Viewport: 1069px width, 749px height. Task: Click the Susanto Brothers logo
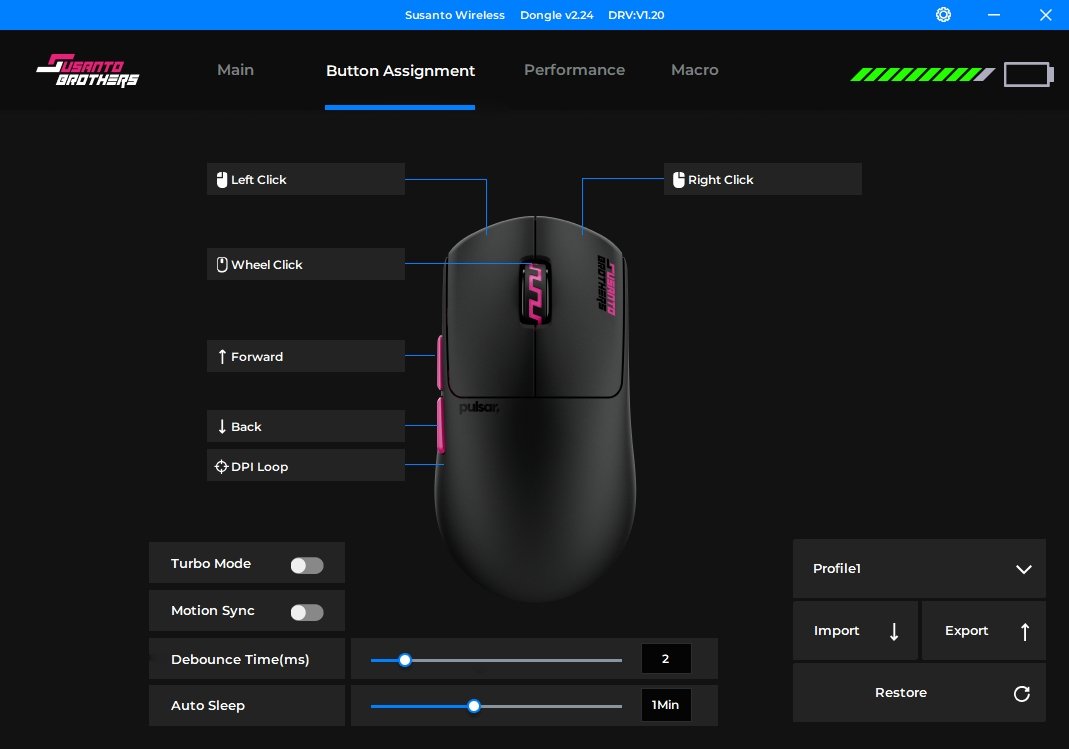(x=87, y=71)
